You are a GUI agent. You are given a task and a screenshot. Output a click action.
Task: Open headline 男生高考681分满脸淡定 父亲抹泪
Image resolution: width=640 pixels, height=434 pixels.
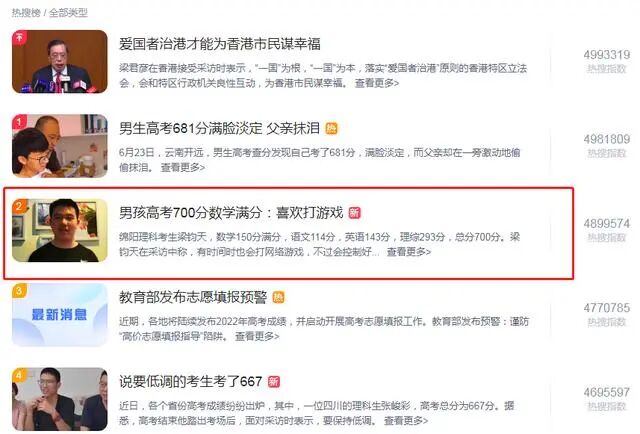point(219,129)
